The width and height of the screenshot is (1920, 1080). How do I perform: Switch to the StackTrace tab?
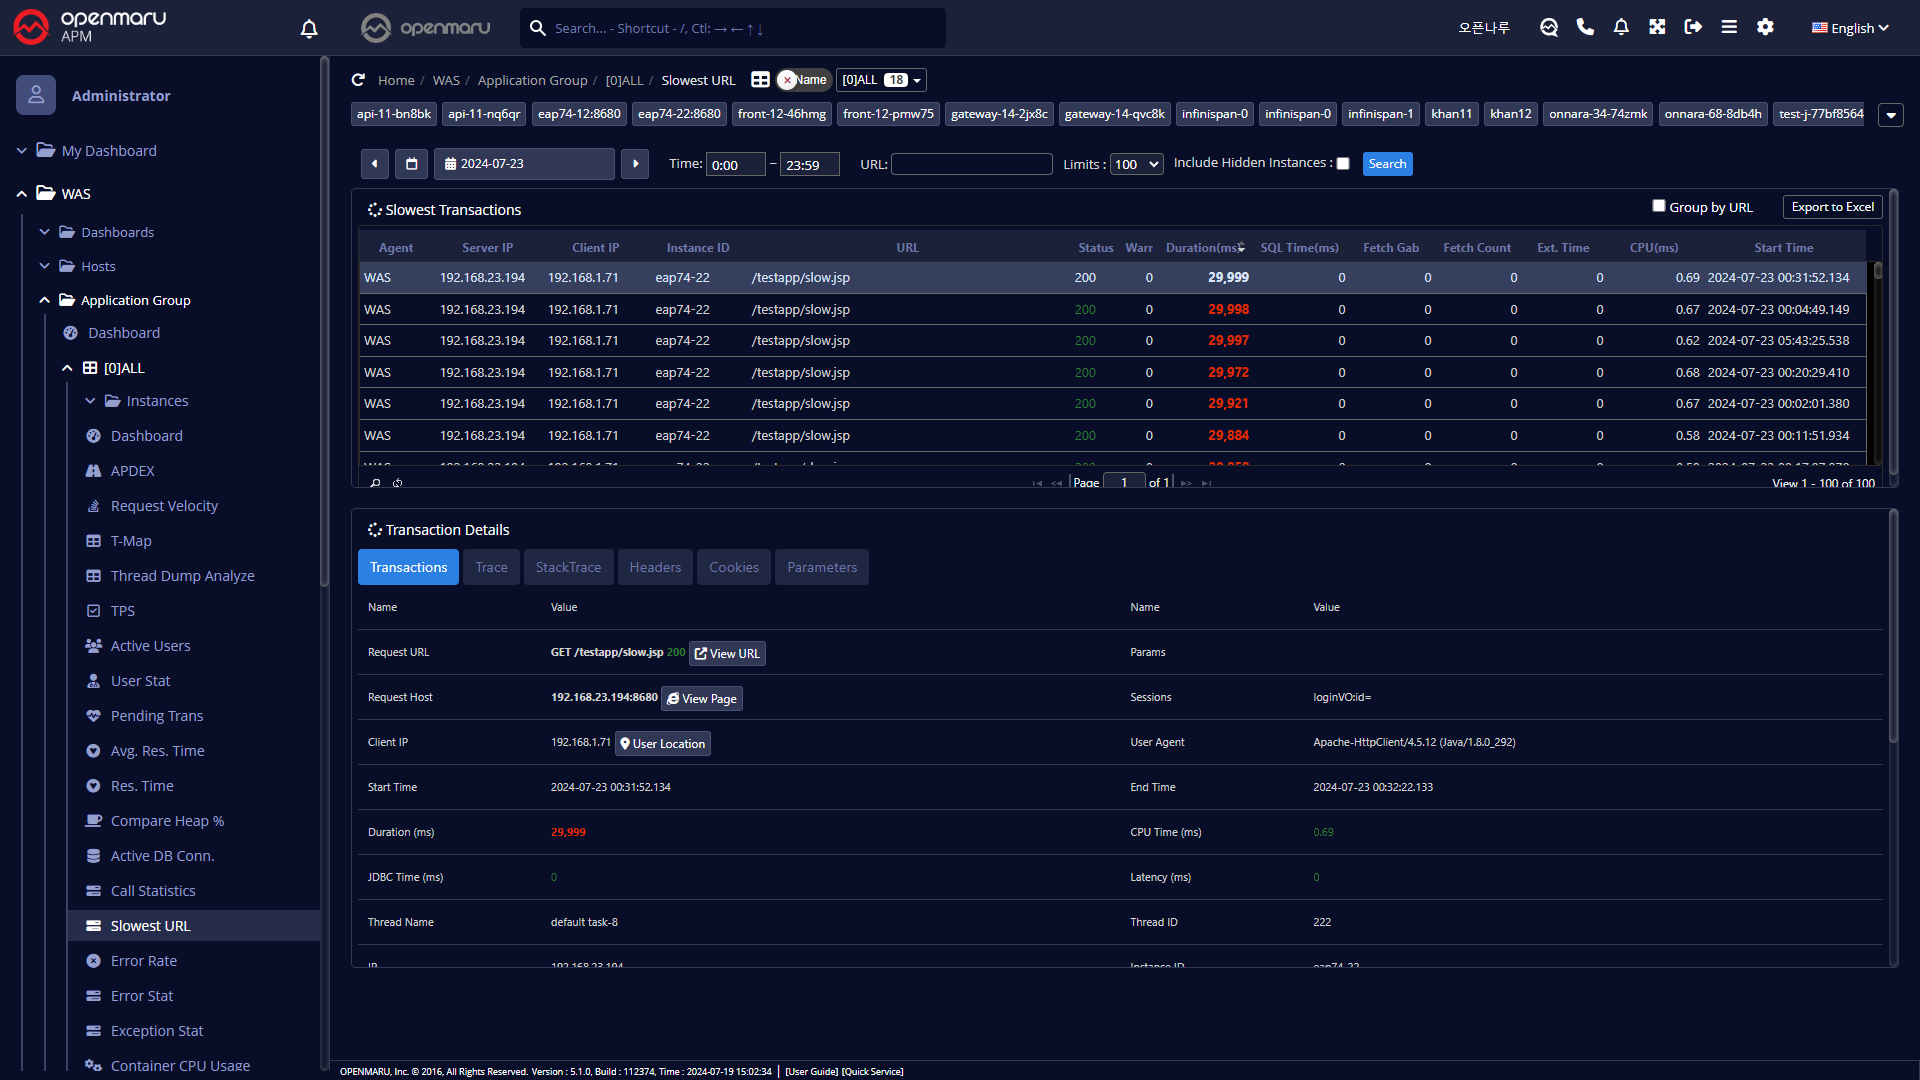pos(568,567)
